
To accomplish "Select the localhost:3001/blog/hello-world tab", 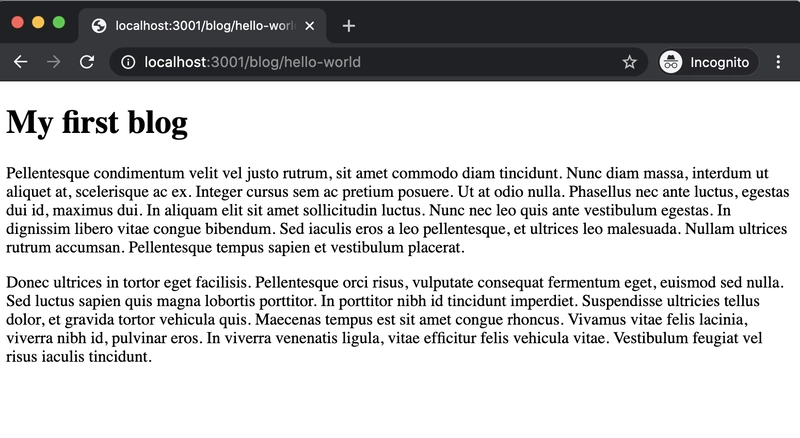I will pos(203,26).
